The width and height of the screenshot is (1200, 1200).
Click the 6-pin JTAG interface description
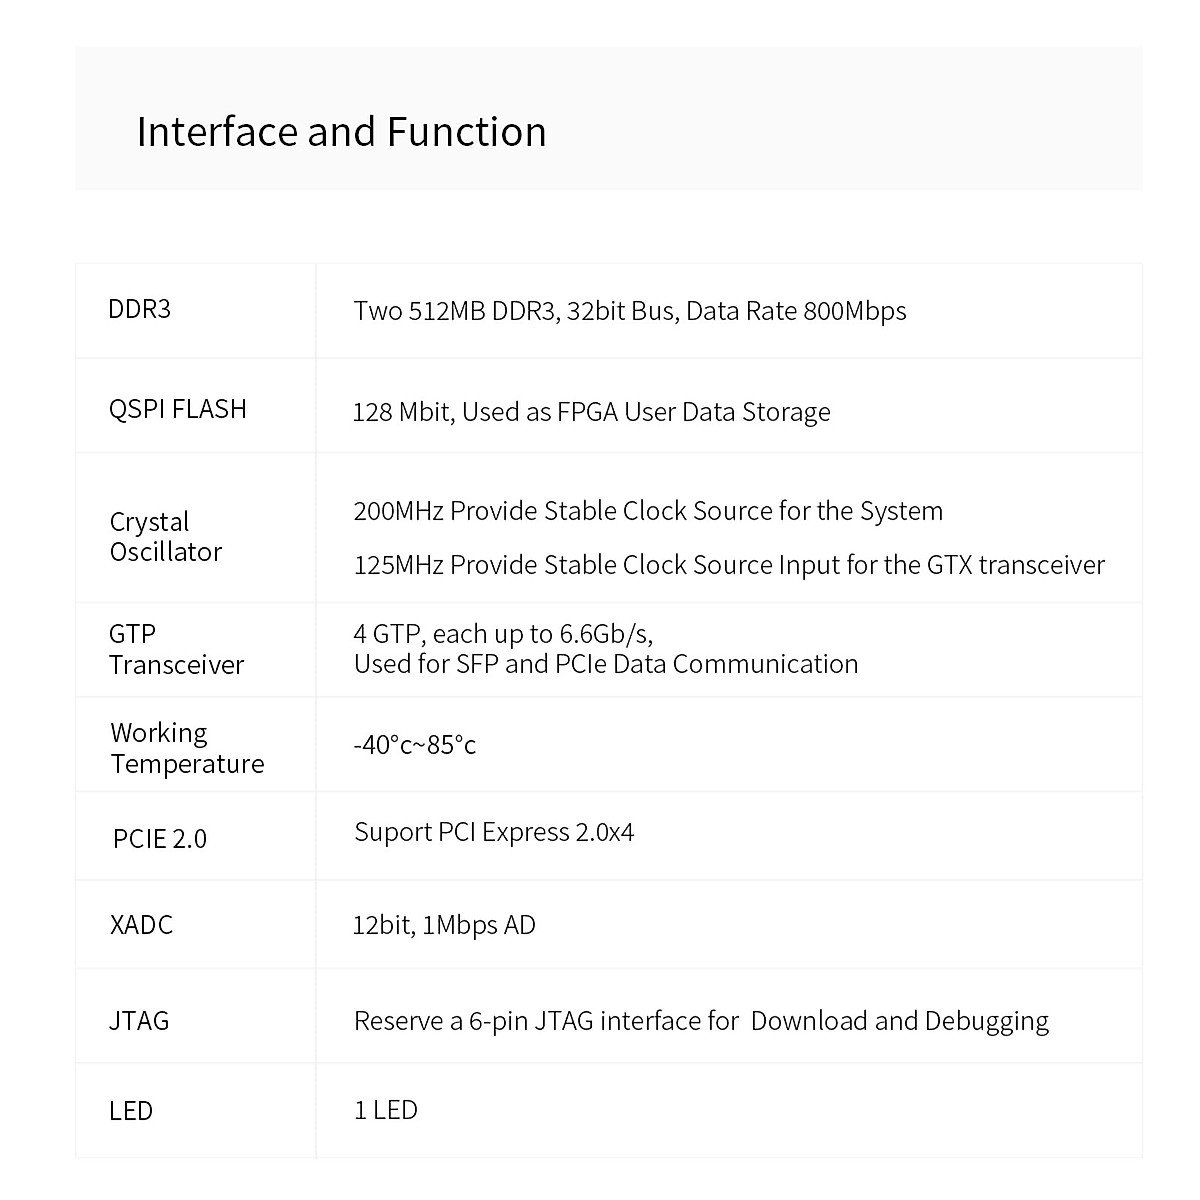(x=701, y=1021)
